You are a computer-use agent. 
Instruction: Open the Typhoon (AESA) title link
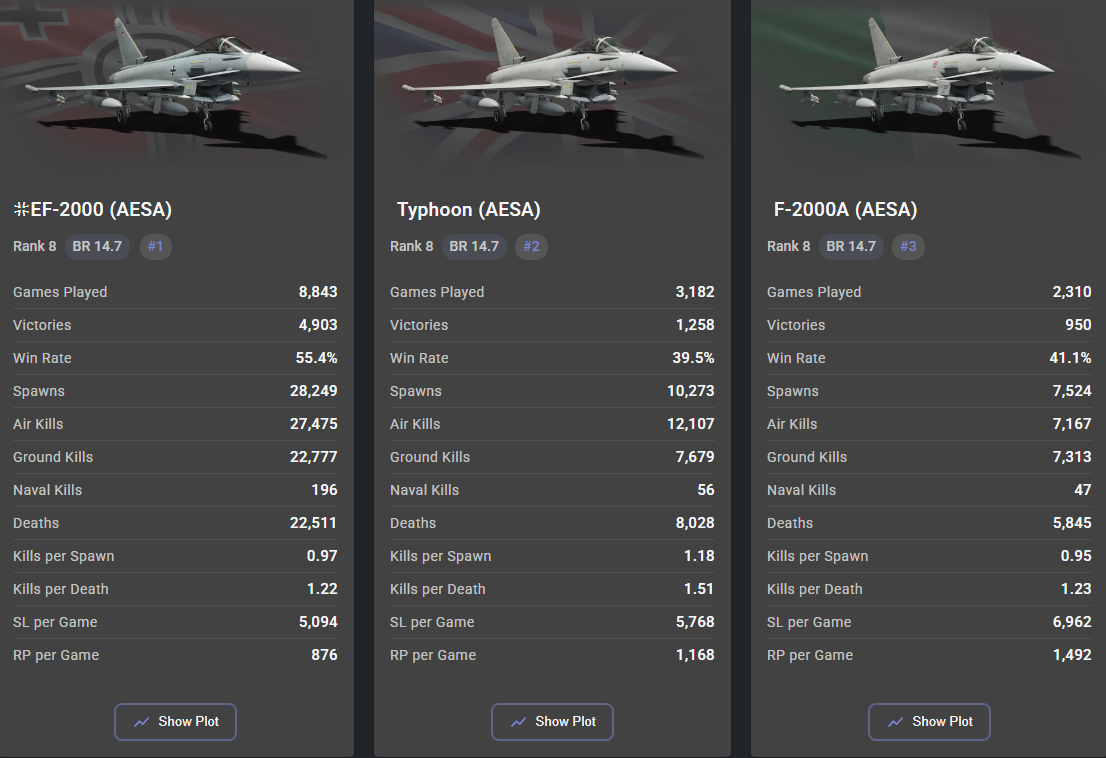(468, 210)
